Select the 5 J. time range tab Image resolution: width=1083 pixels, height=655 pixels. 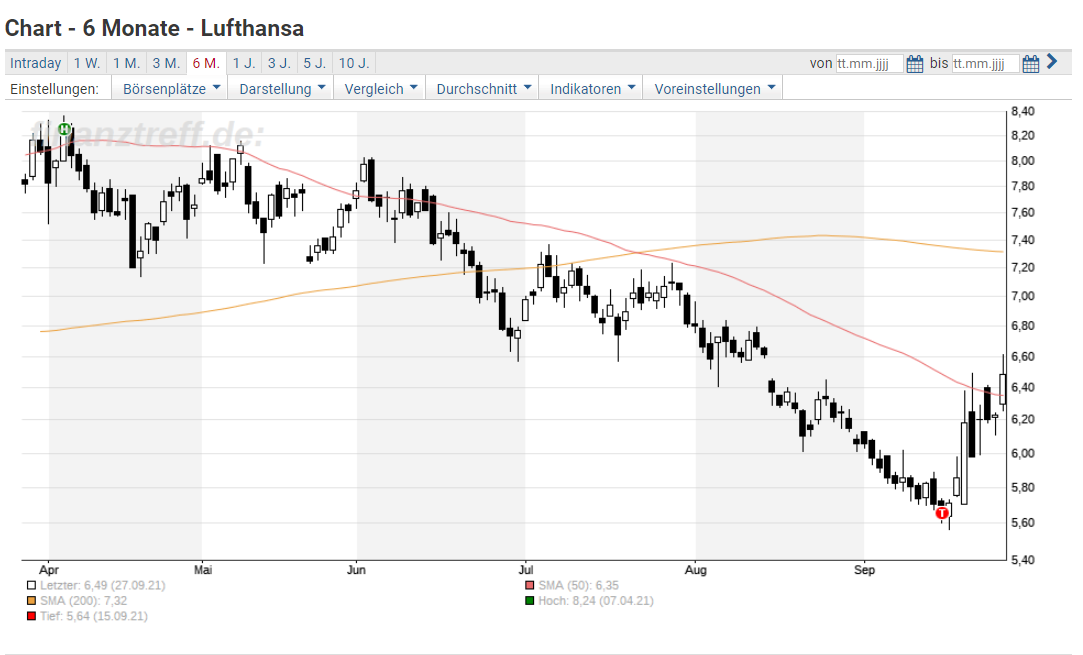[315, 64]
